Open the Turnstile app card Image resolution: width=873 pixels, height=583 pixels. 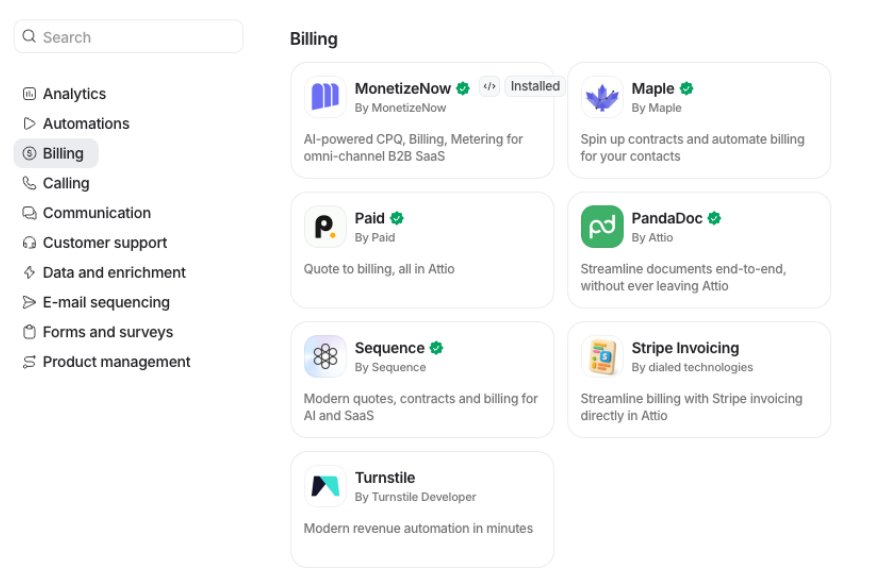(x=422, y=509)
